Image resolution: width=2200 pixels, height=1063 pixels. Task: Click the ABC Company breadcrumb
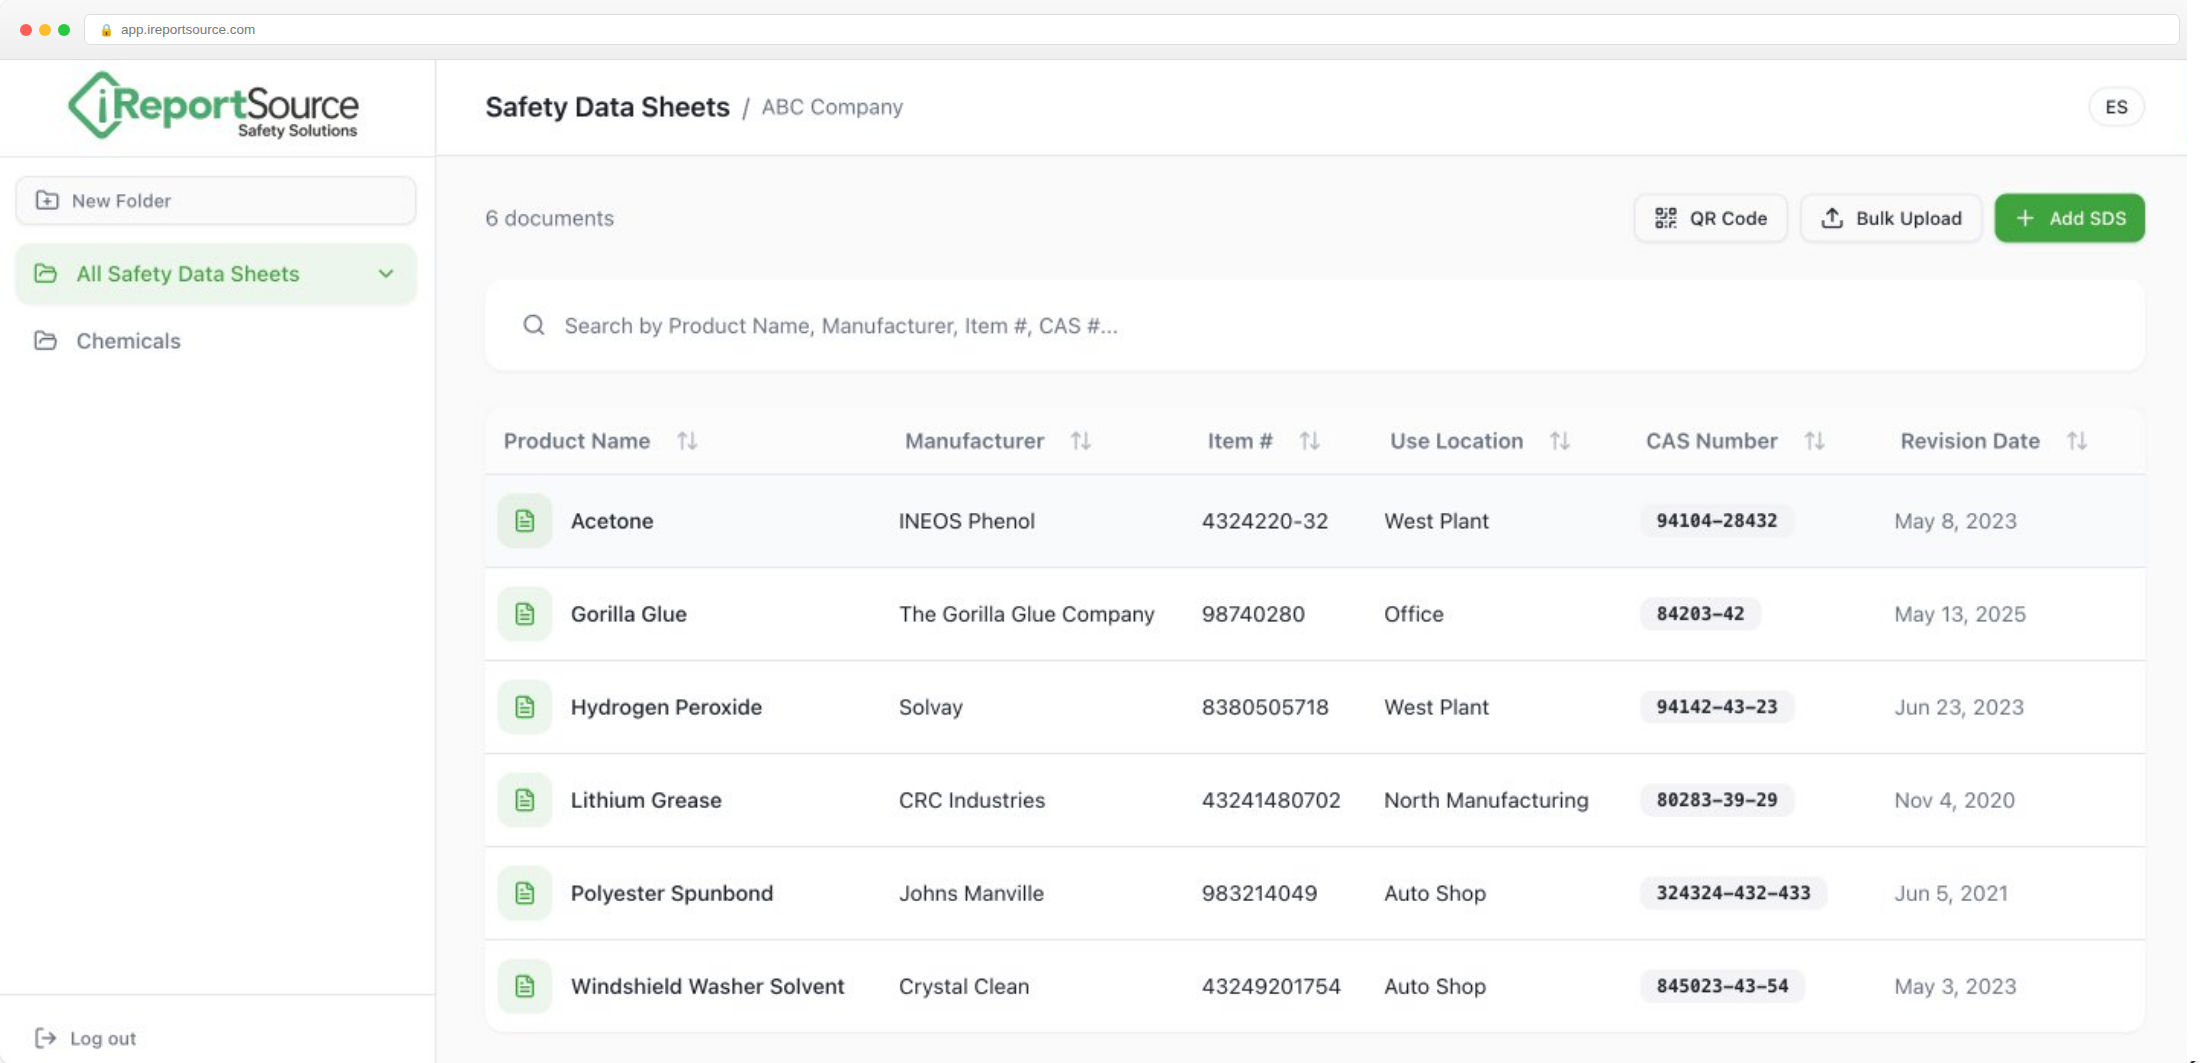pyautogui.click(x=832, y=107)
